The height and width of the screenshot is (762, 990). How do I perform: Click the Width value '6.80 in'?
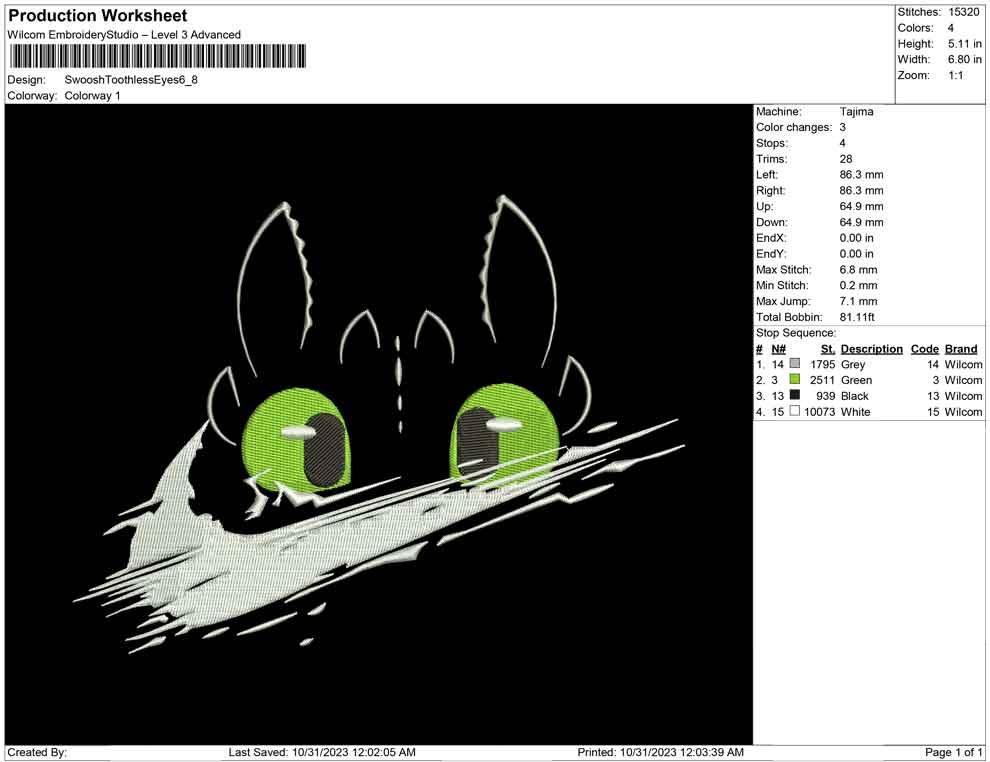pos(964,59)
